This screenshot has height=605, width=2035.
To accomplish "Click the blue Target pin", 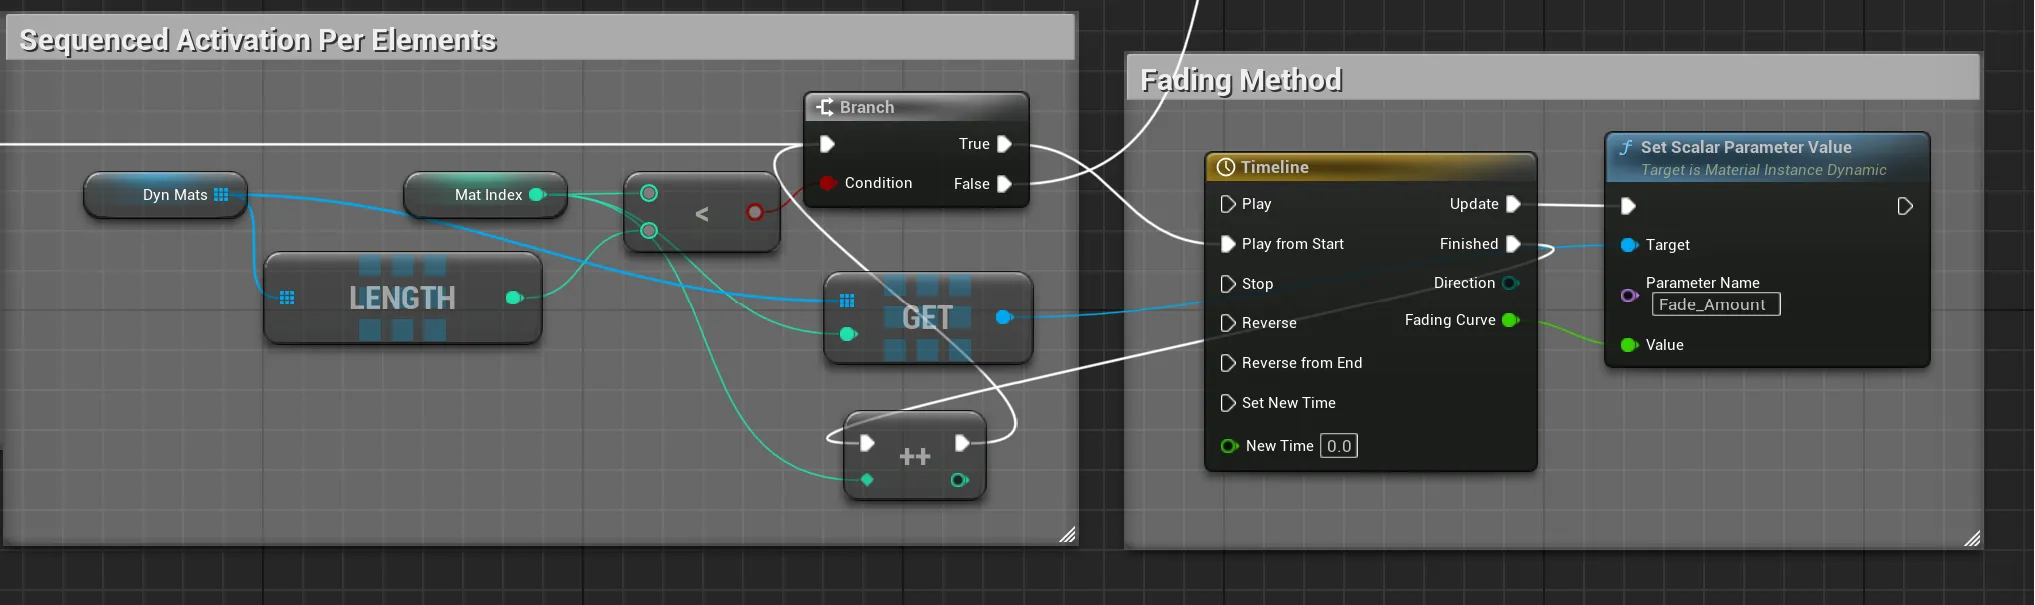I will (x=1629, y=245).
